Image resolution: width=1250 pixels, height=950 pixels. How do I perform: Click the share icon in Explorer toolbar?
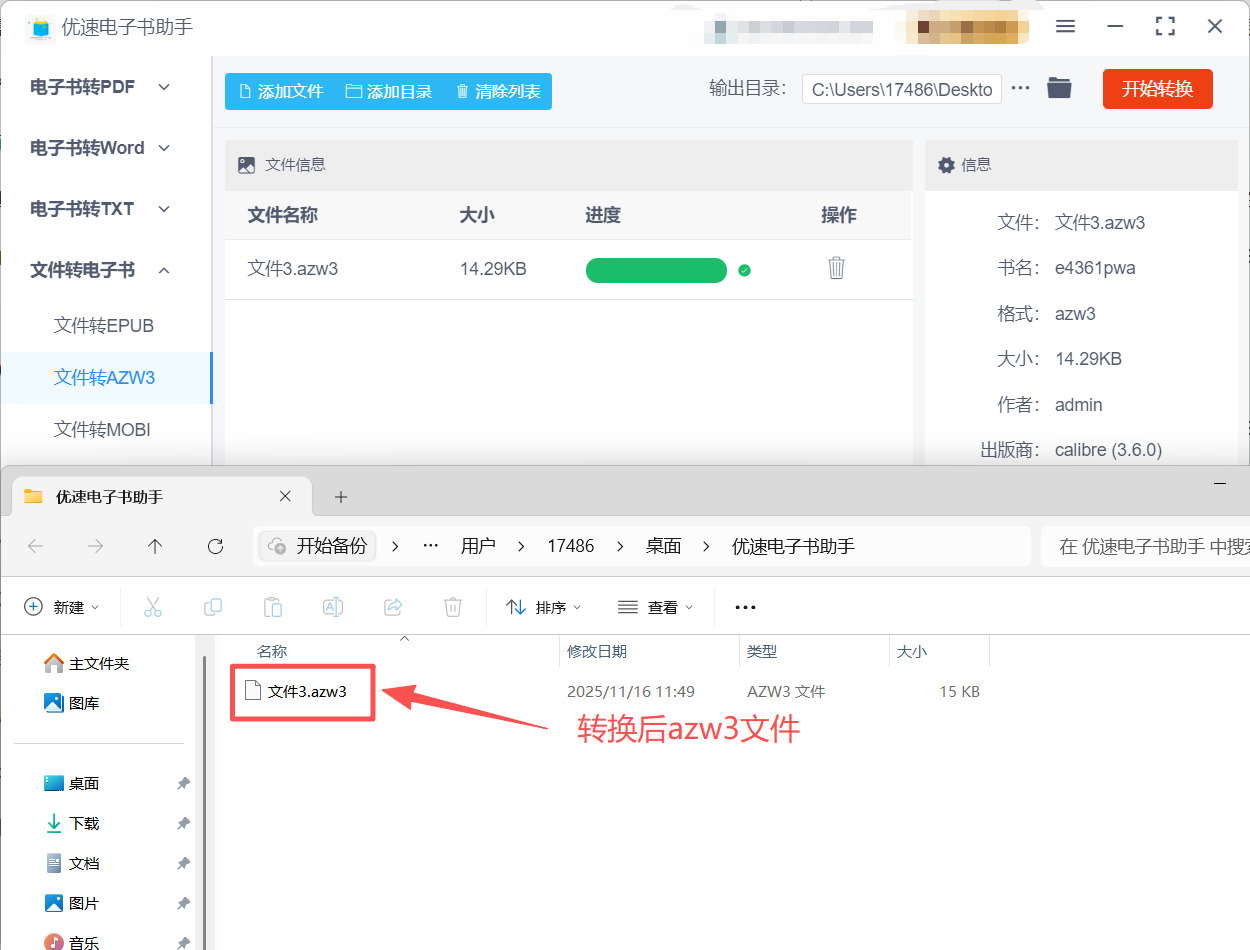(x=393, y=607)
